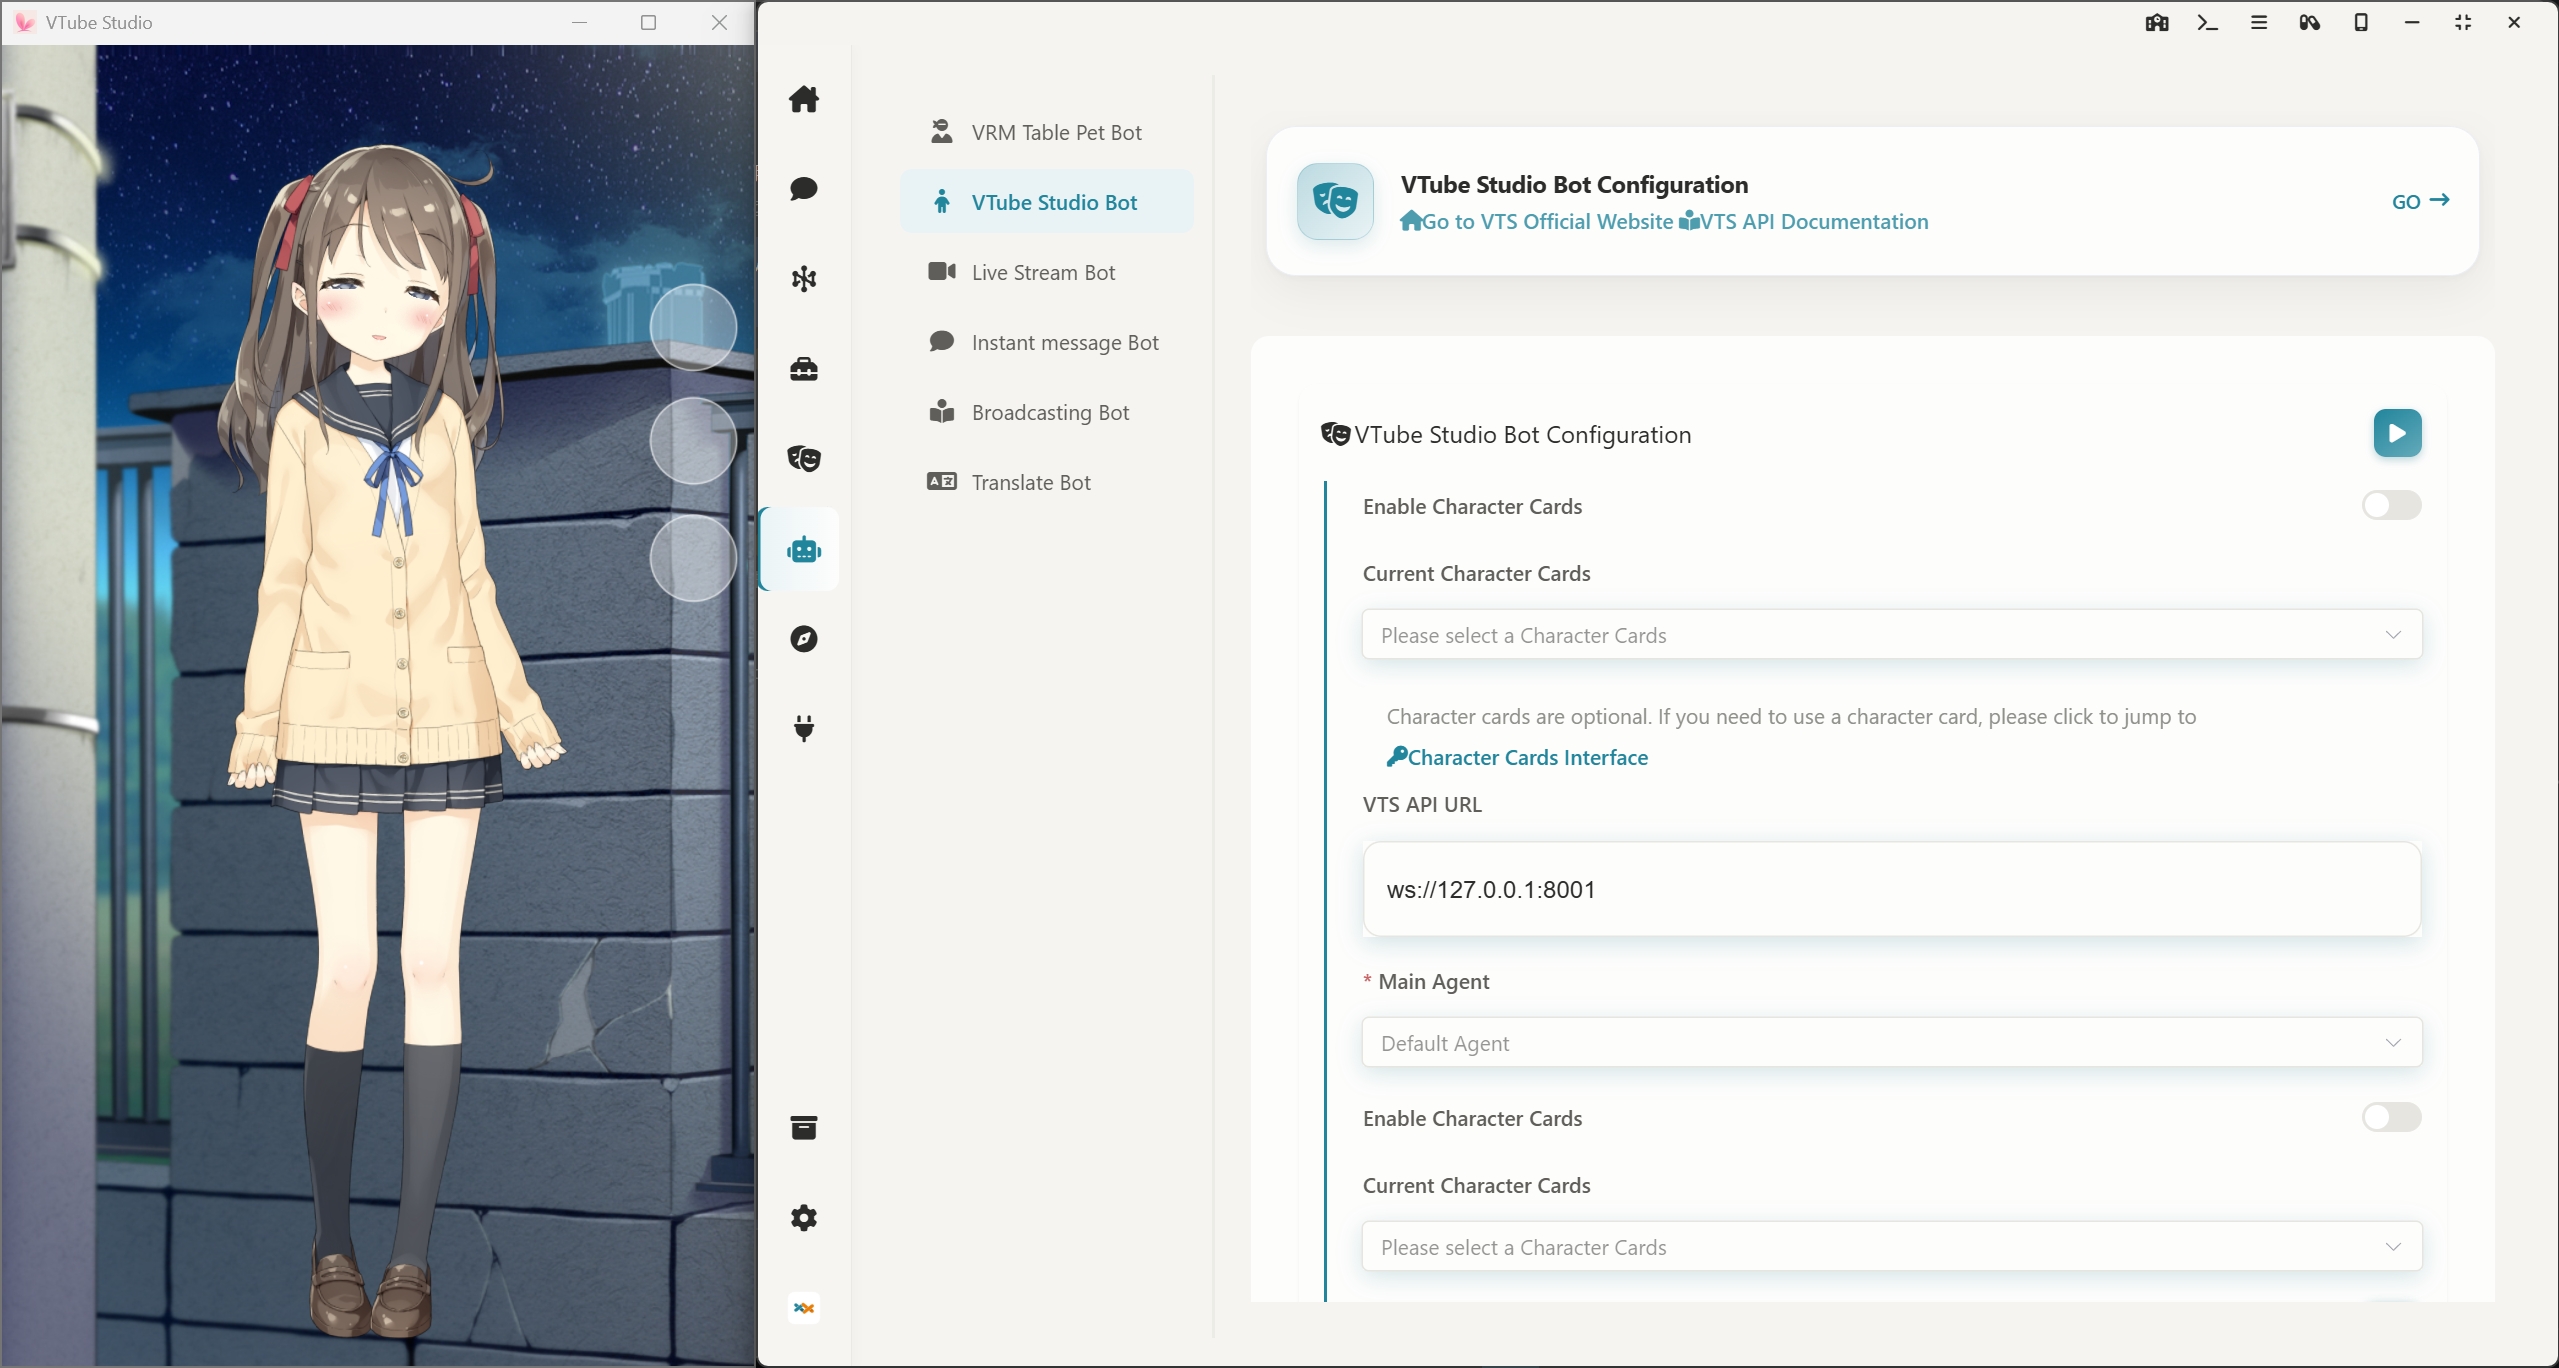Click the compress window icon in the top bar
2559x1368 pixels.
(2463, 23)
